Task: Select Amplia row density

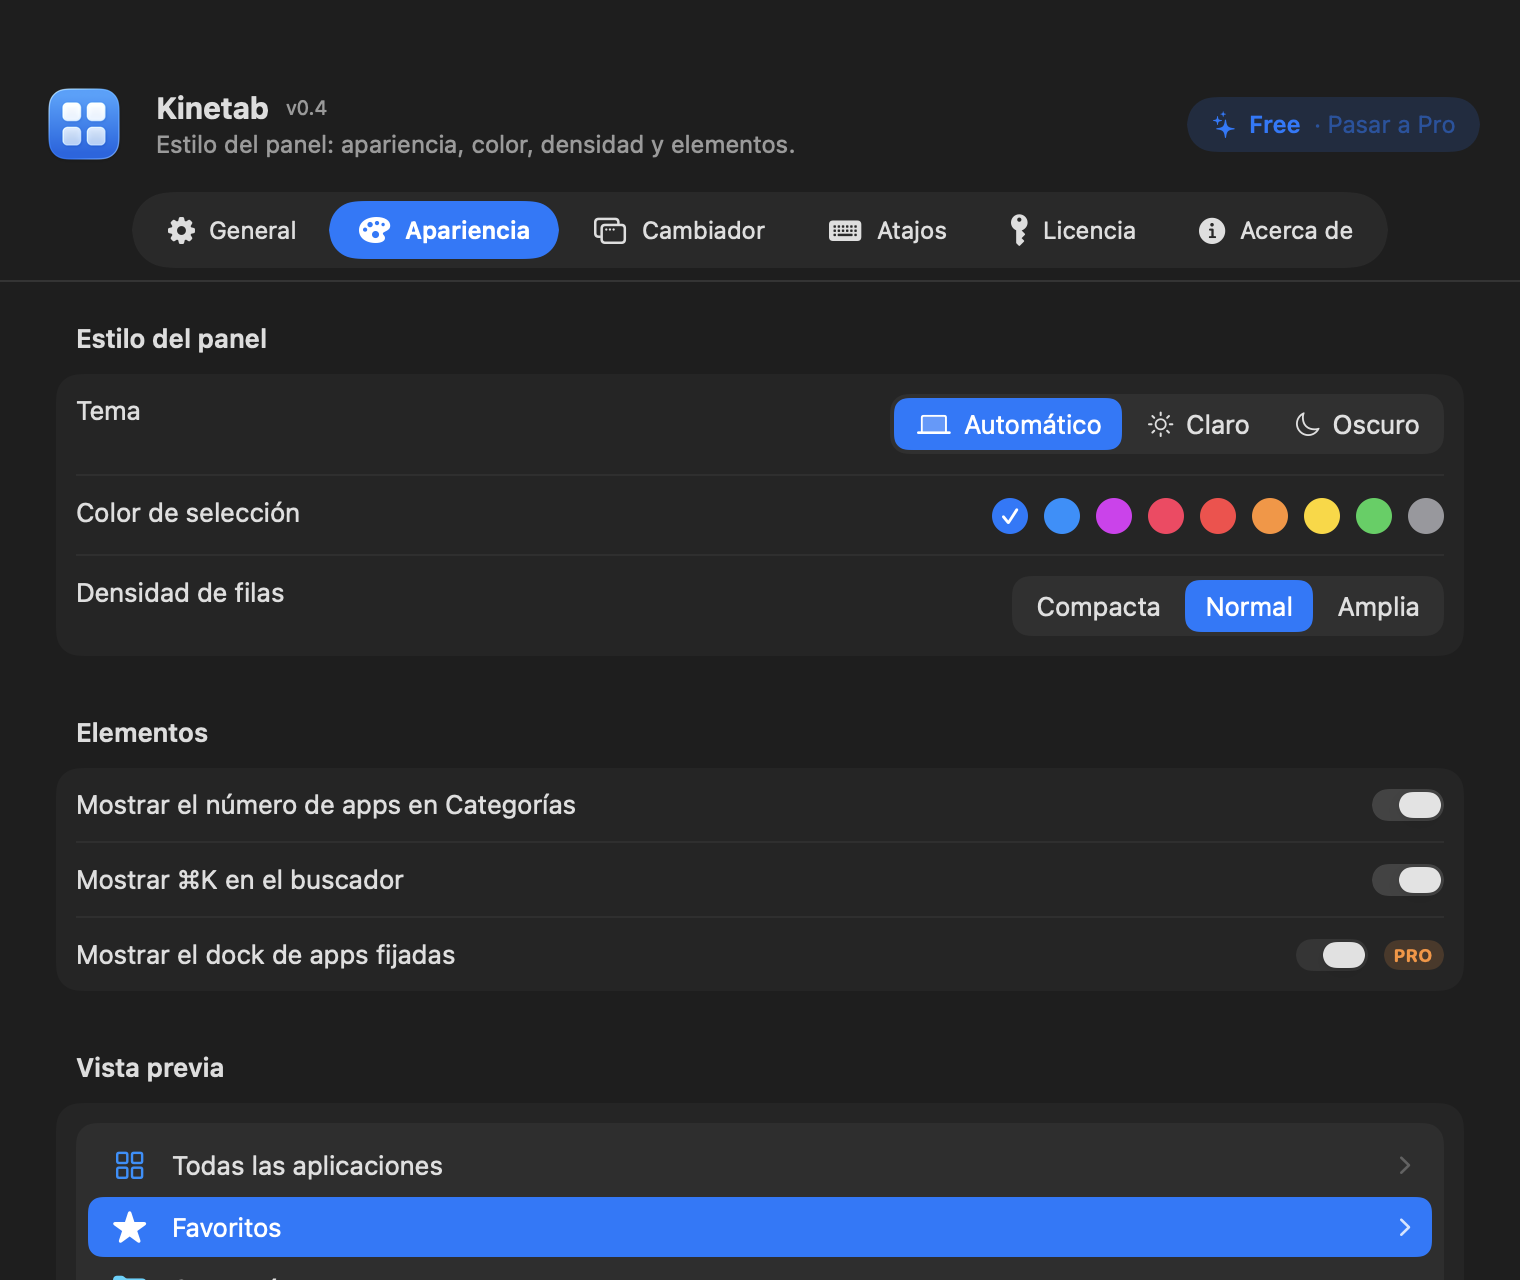Action: (1378, 606)
